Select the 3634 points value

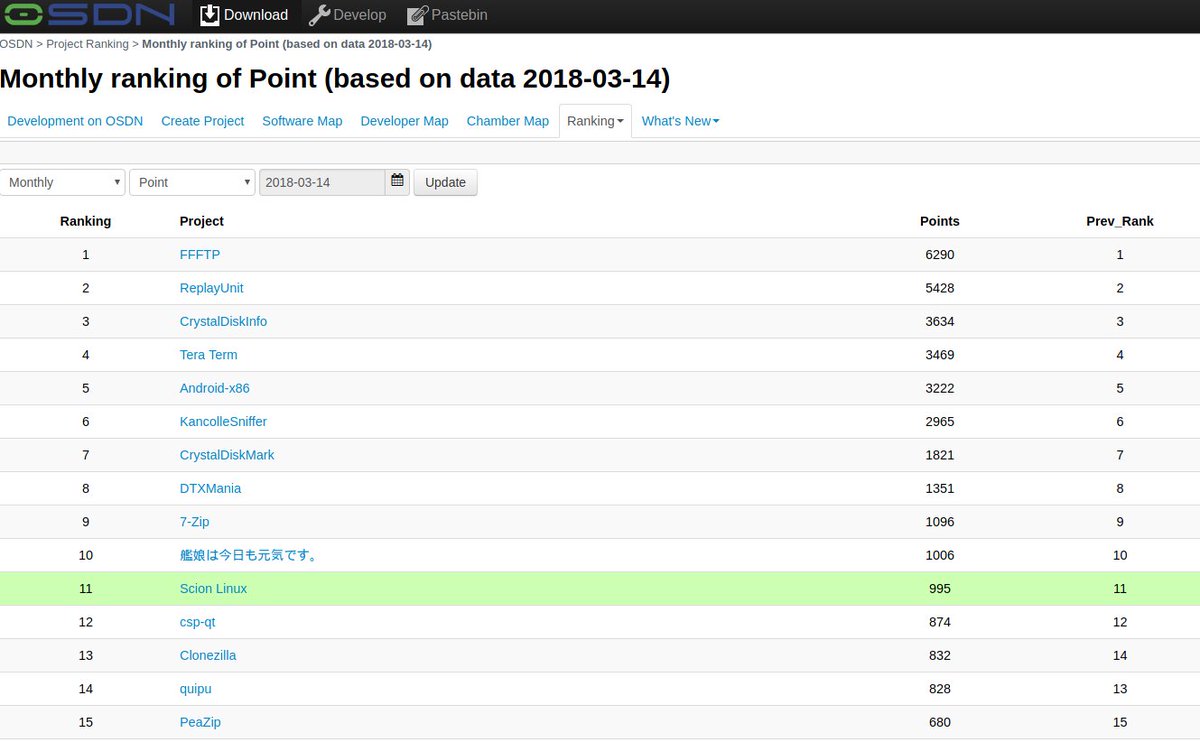click(940, 322)
